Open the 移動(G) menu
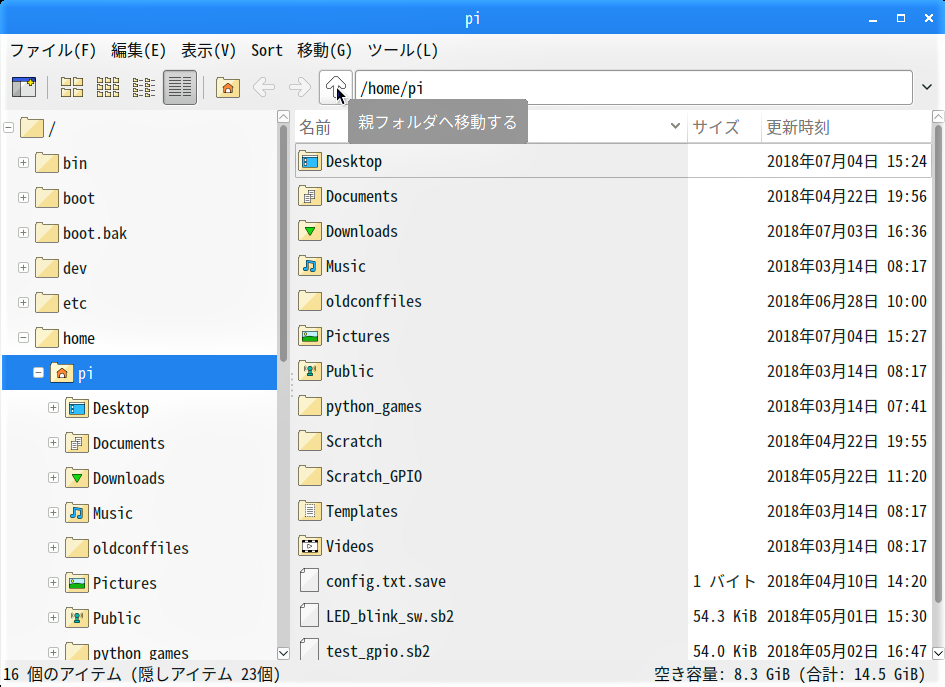945x687 pixels. pos(324,50)
